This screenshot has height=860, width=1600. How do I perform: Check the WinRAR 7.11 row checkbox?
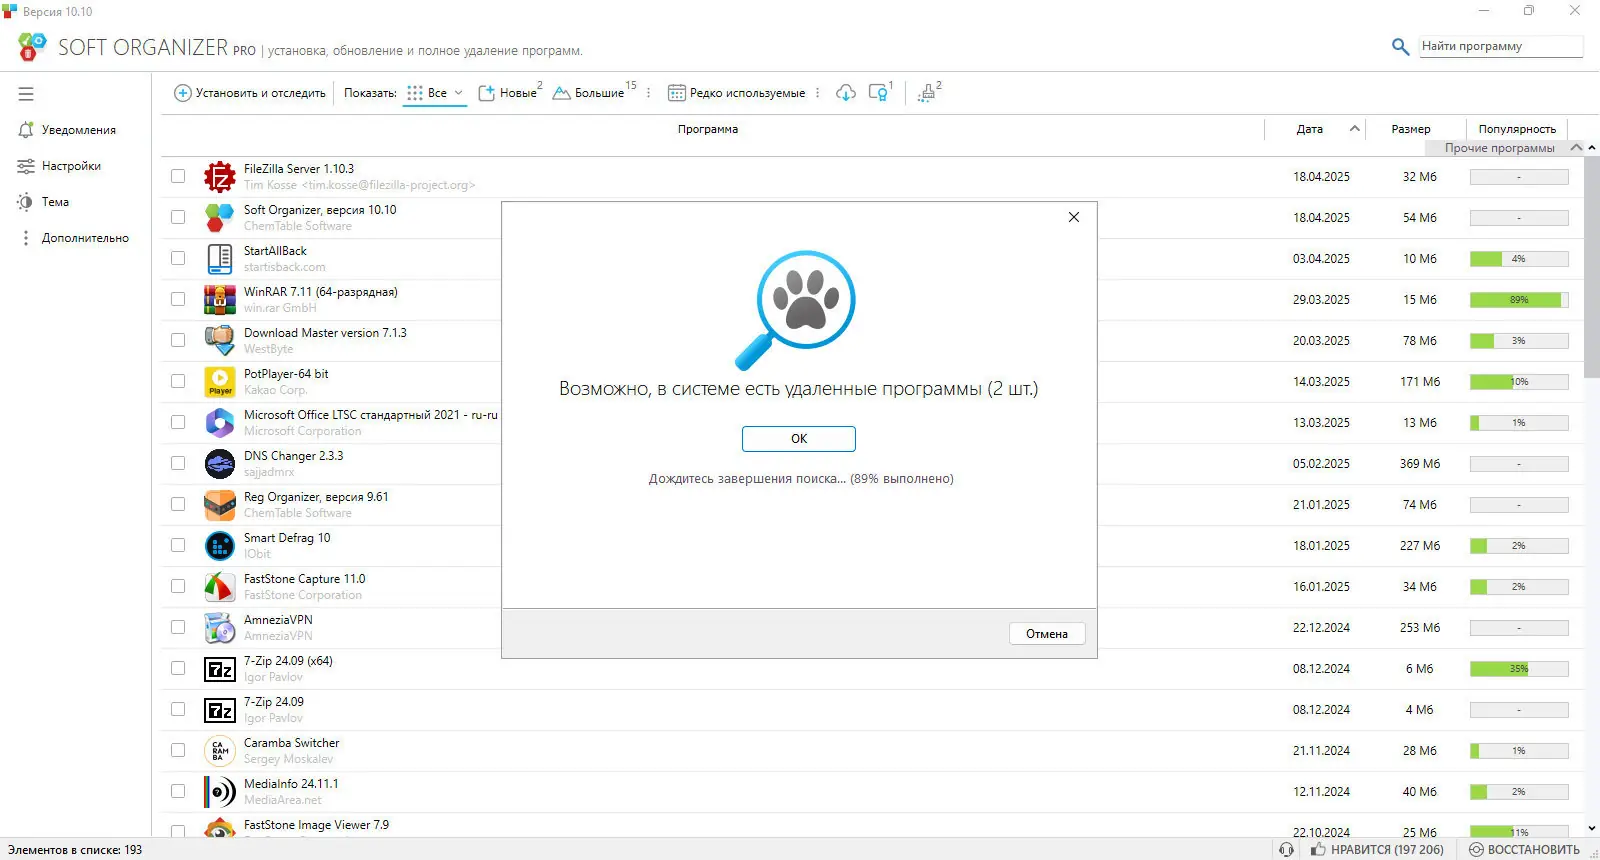pyautogui.click(x=178, y=300)
